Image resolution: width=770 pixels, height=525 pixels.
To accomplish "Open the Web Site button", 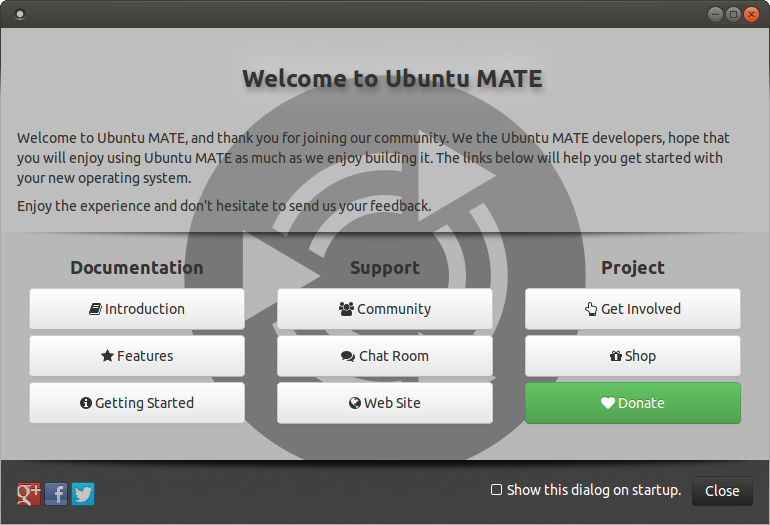I will coord(385,403).
